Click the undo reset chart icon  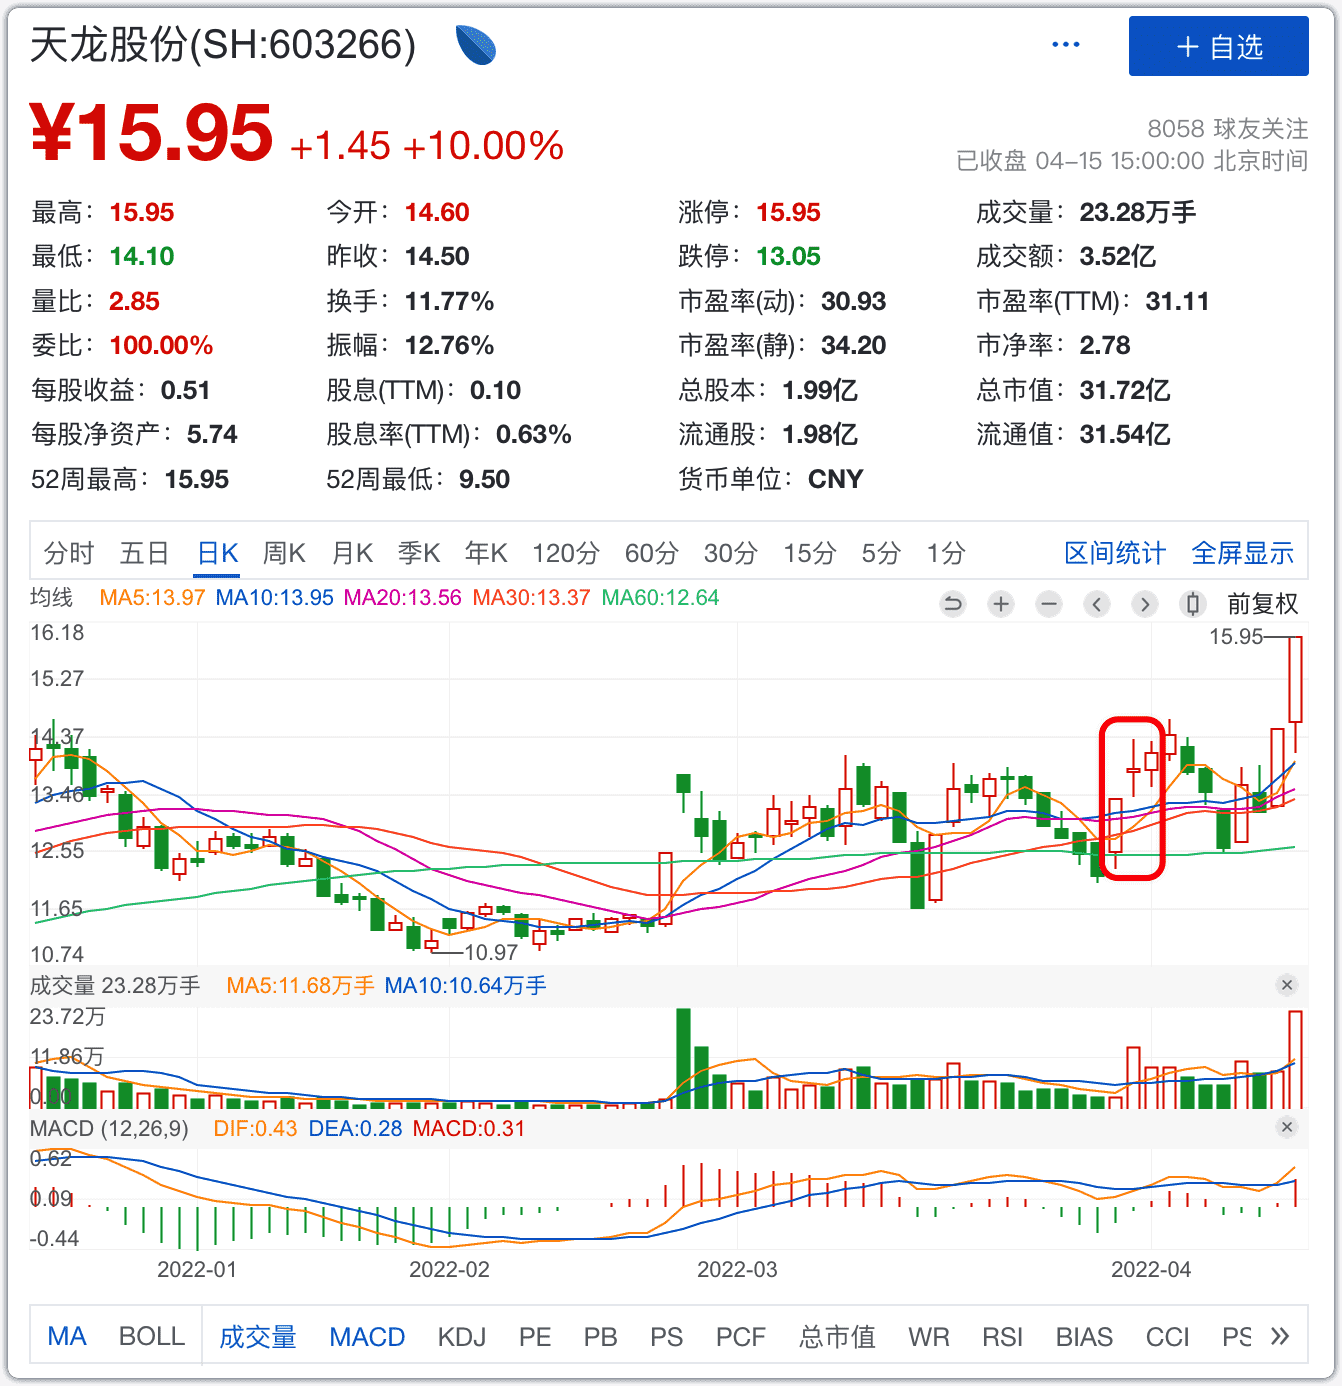pos(953,604)
